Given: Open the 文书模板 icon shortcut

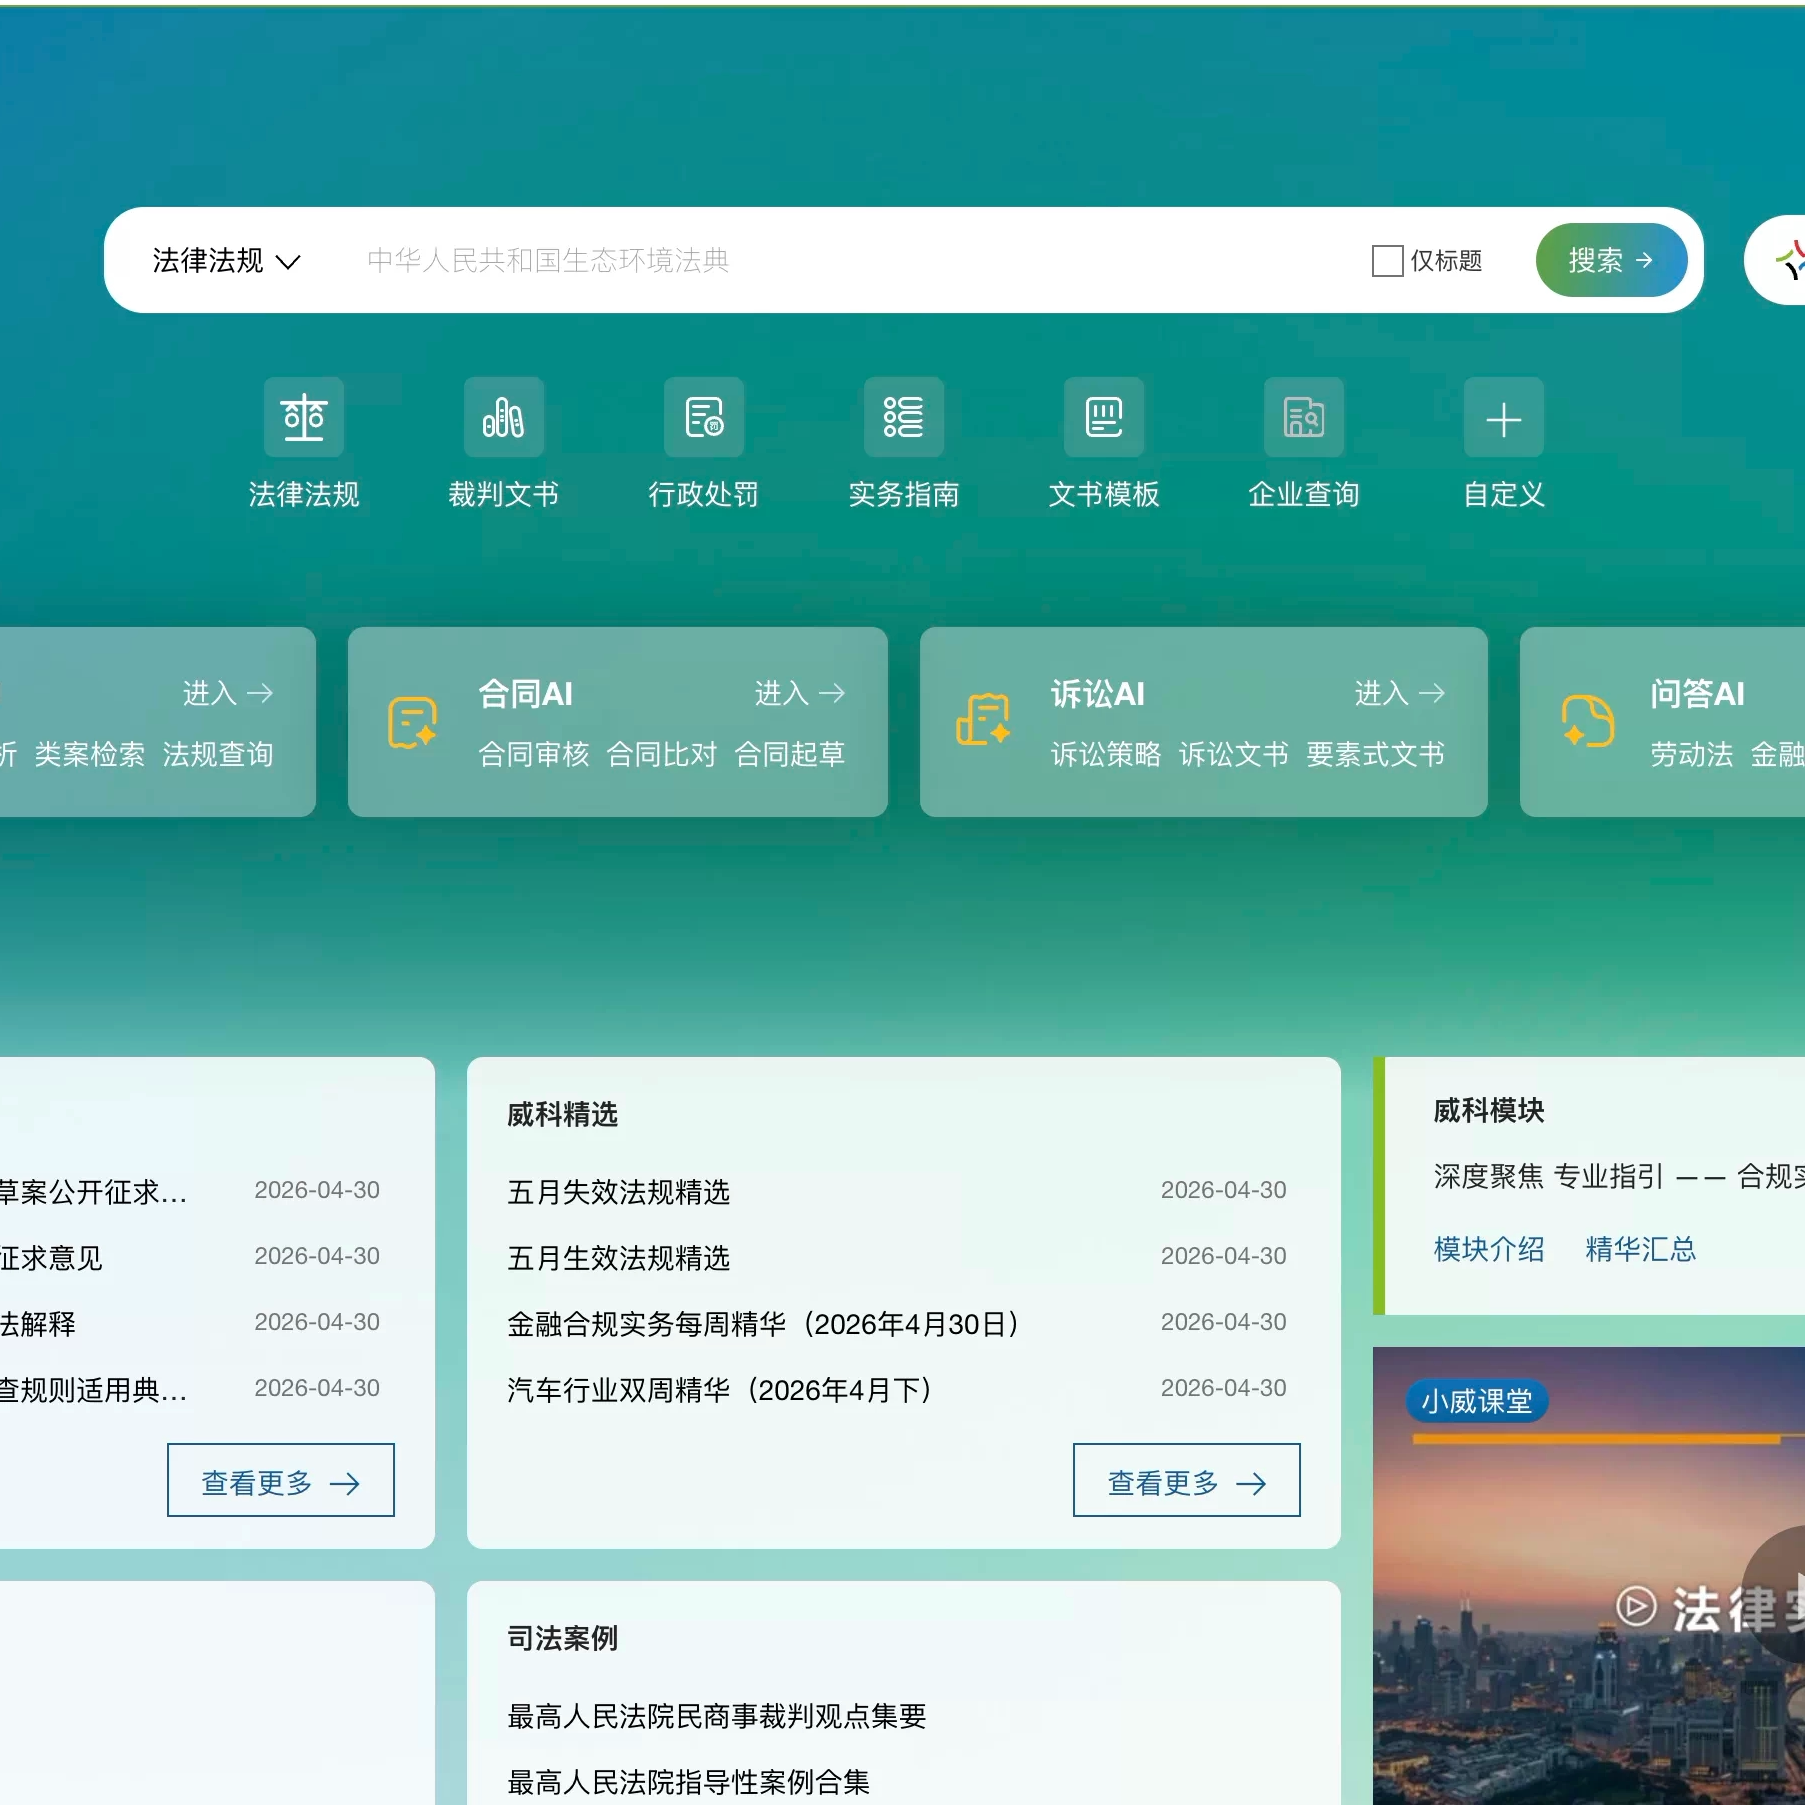Looking at the screenshot, I should click(x=1104, y=417).
